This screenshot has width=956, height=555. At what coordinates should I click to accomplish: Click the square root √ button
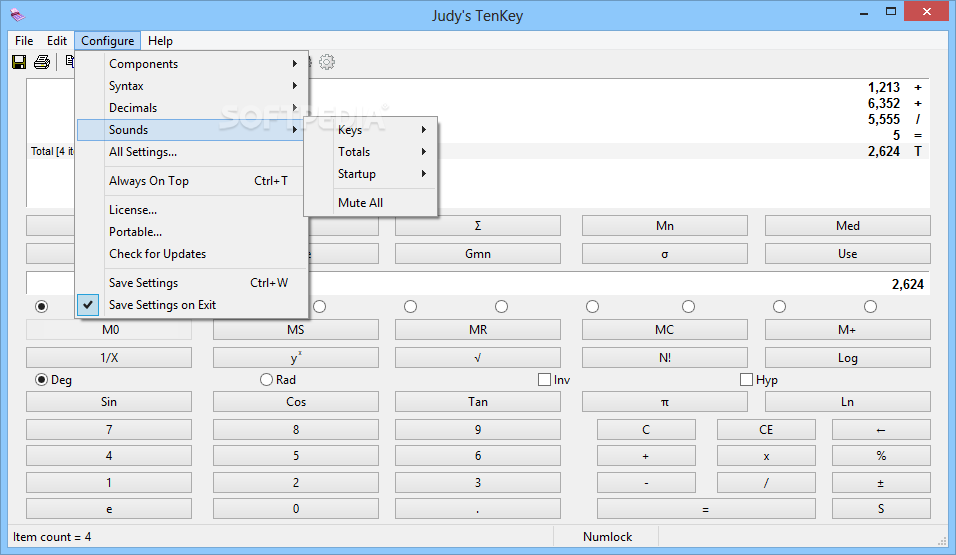click(478, 358)
